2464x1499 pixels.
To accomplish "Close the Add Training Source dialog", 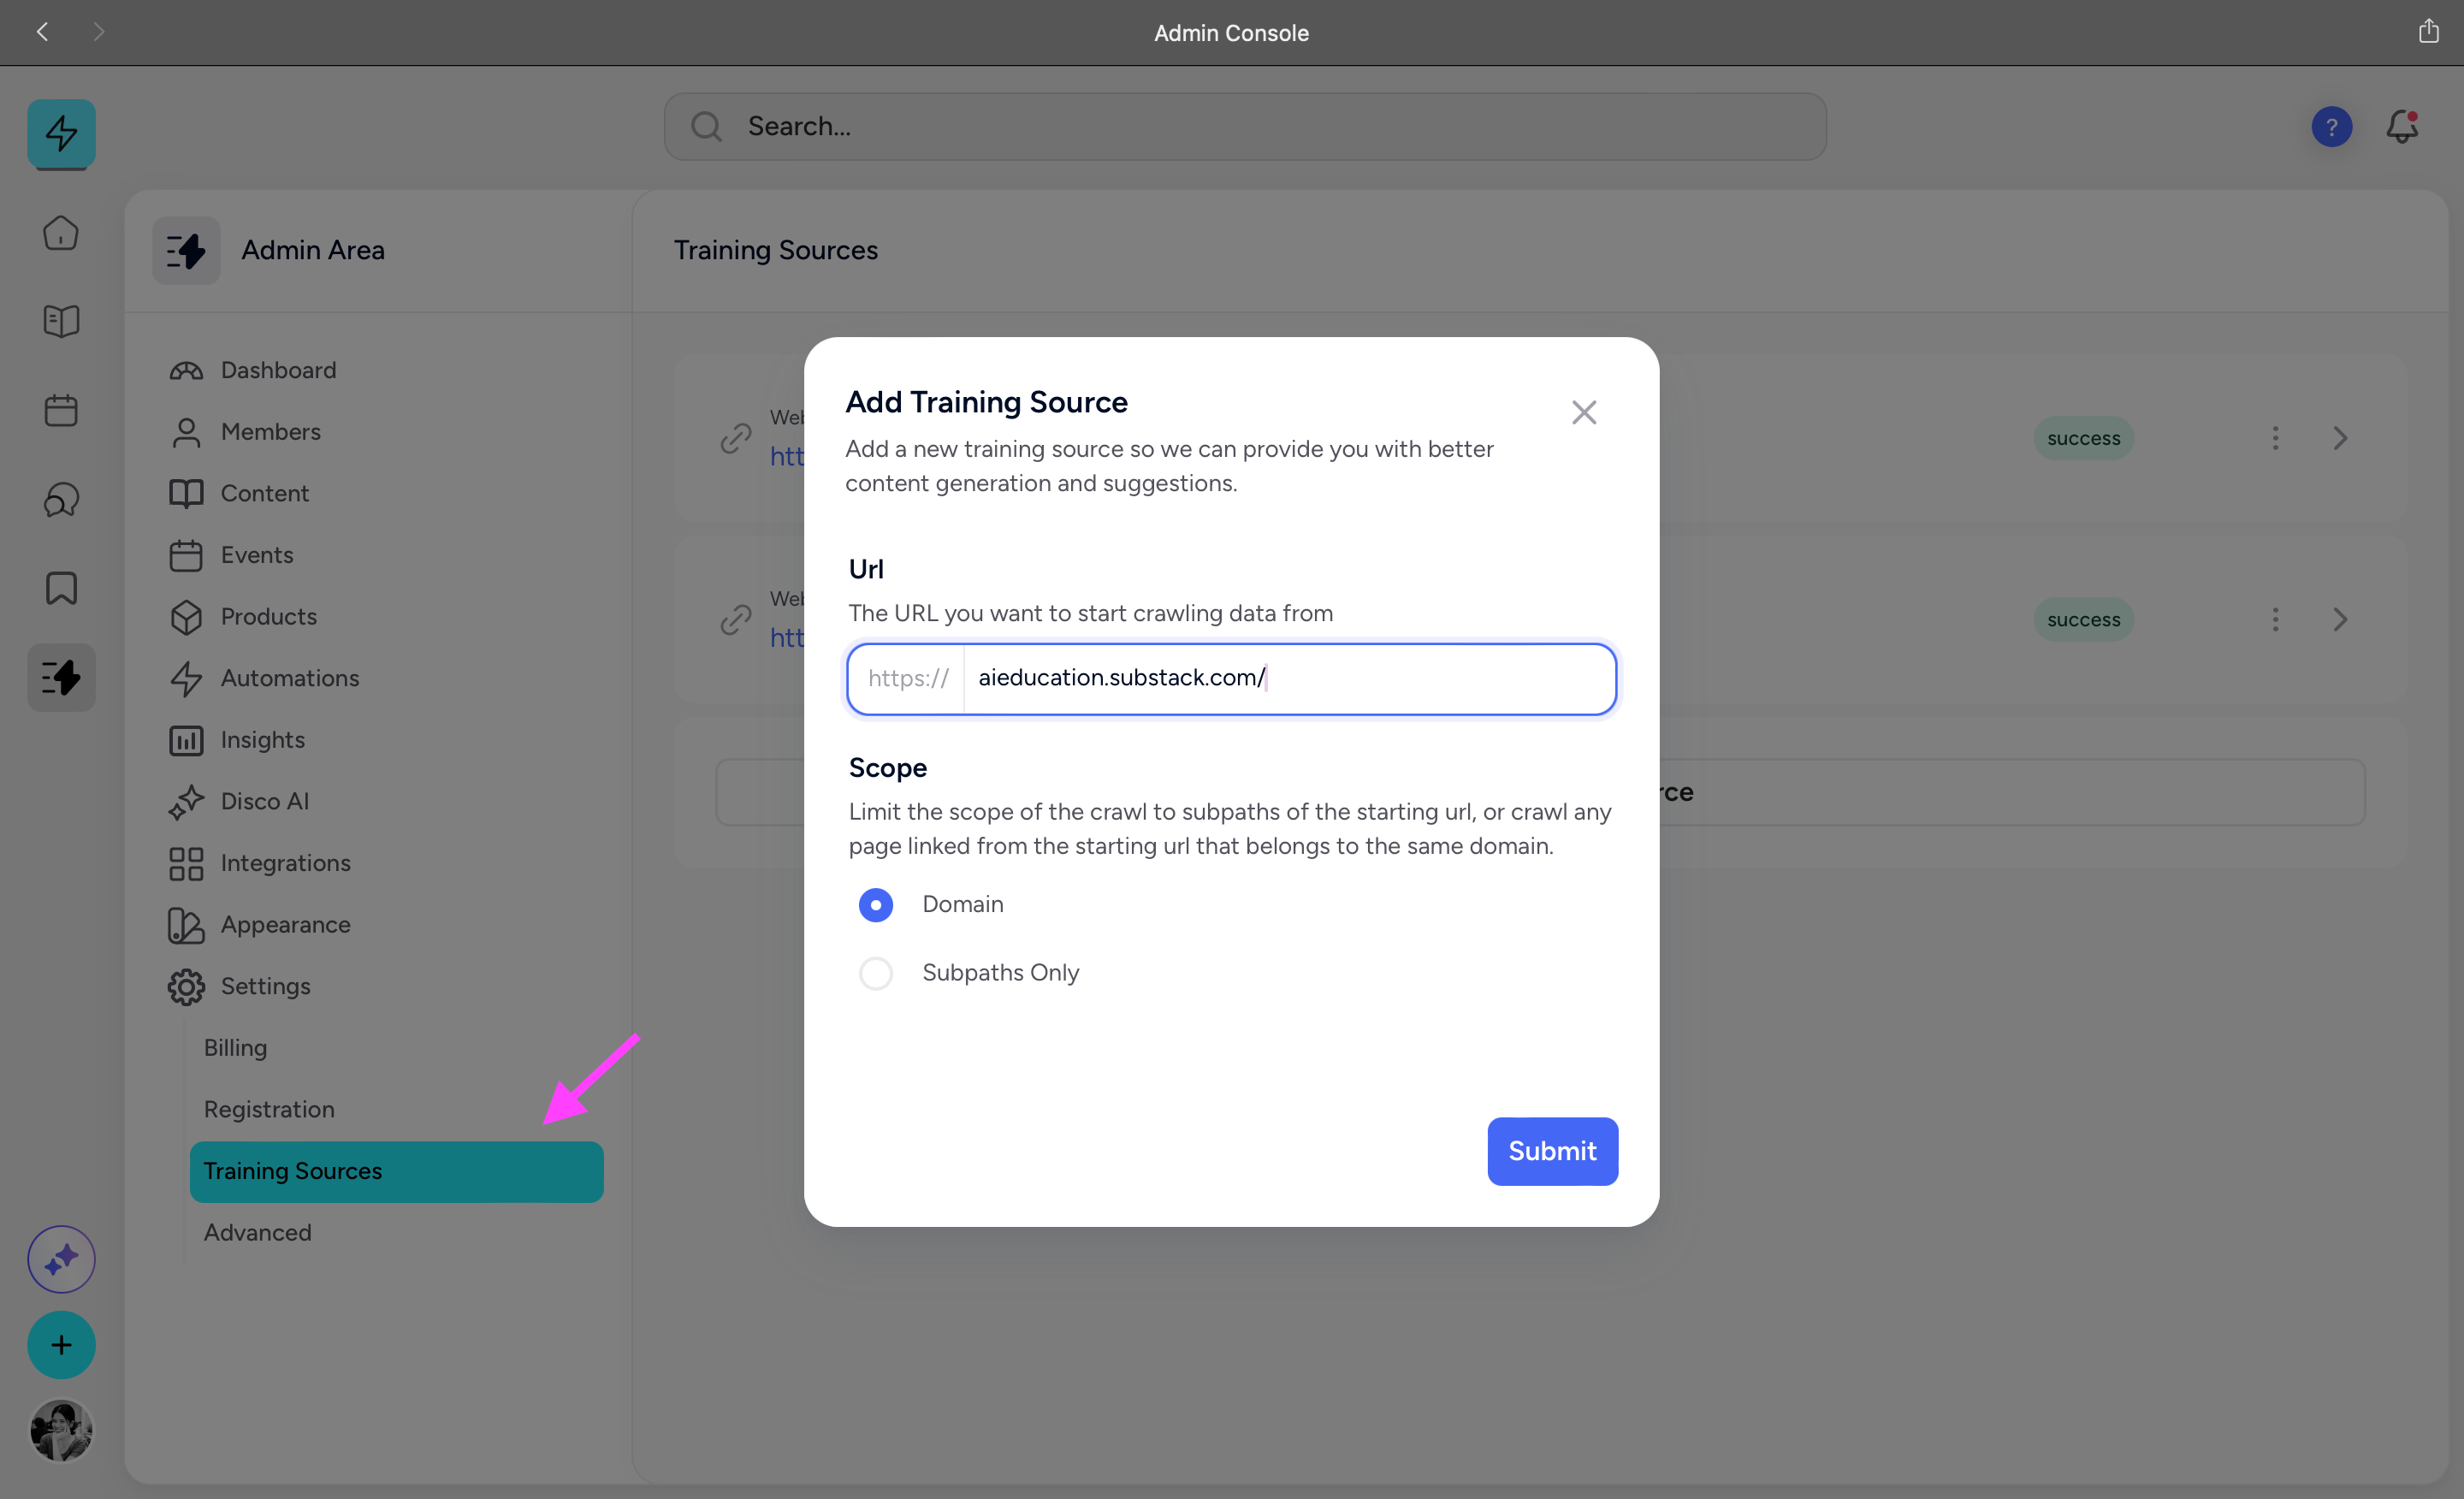I will click(x=1584, y=412).
